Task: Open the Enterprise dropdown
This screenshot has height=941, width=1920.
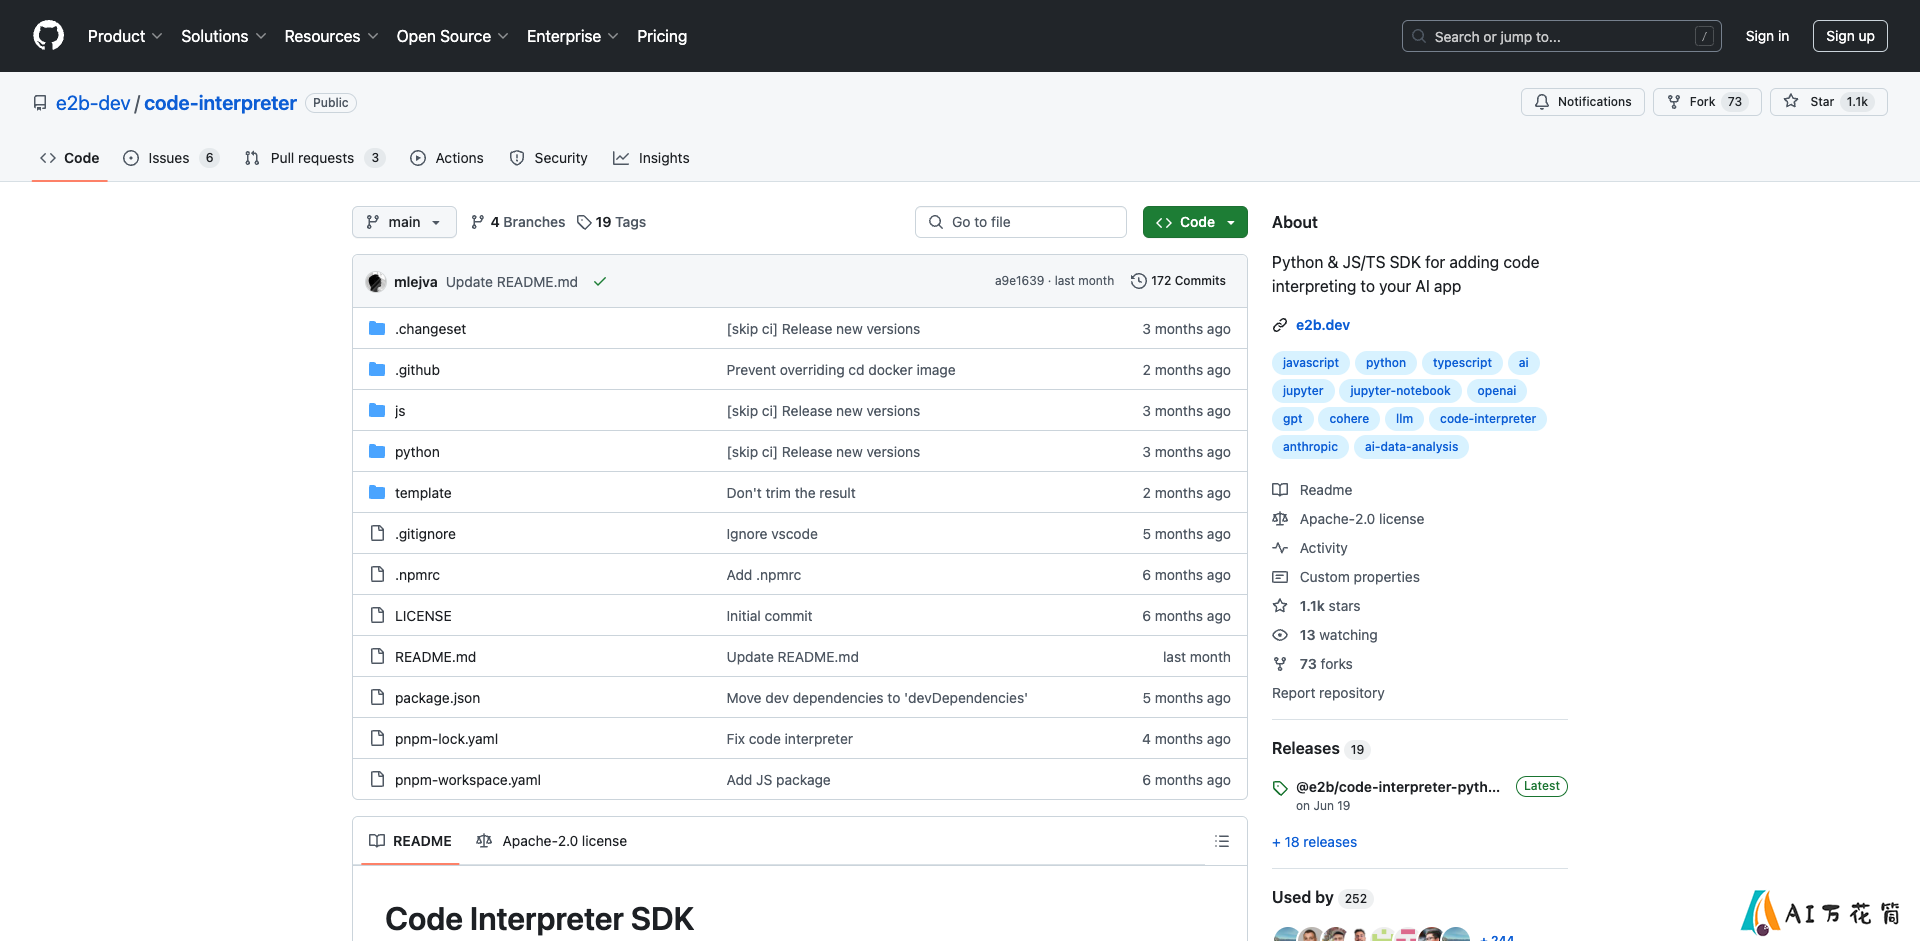Action: pos(572,36)
